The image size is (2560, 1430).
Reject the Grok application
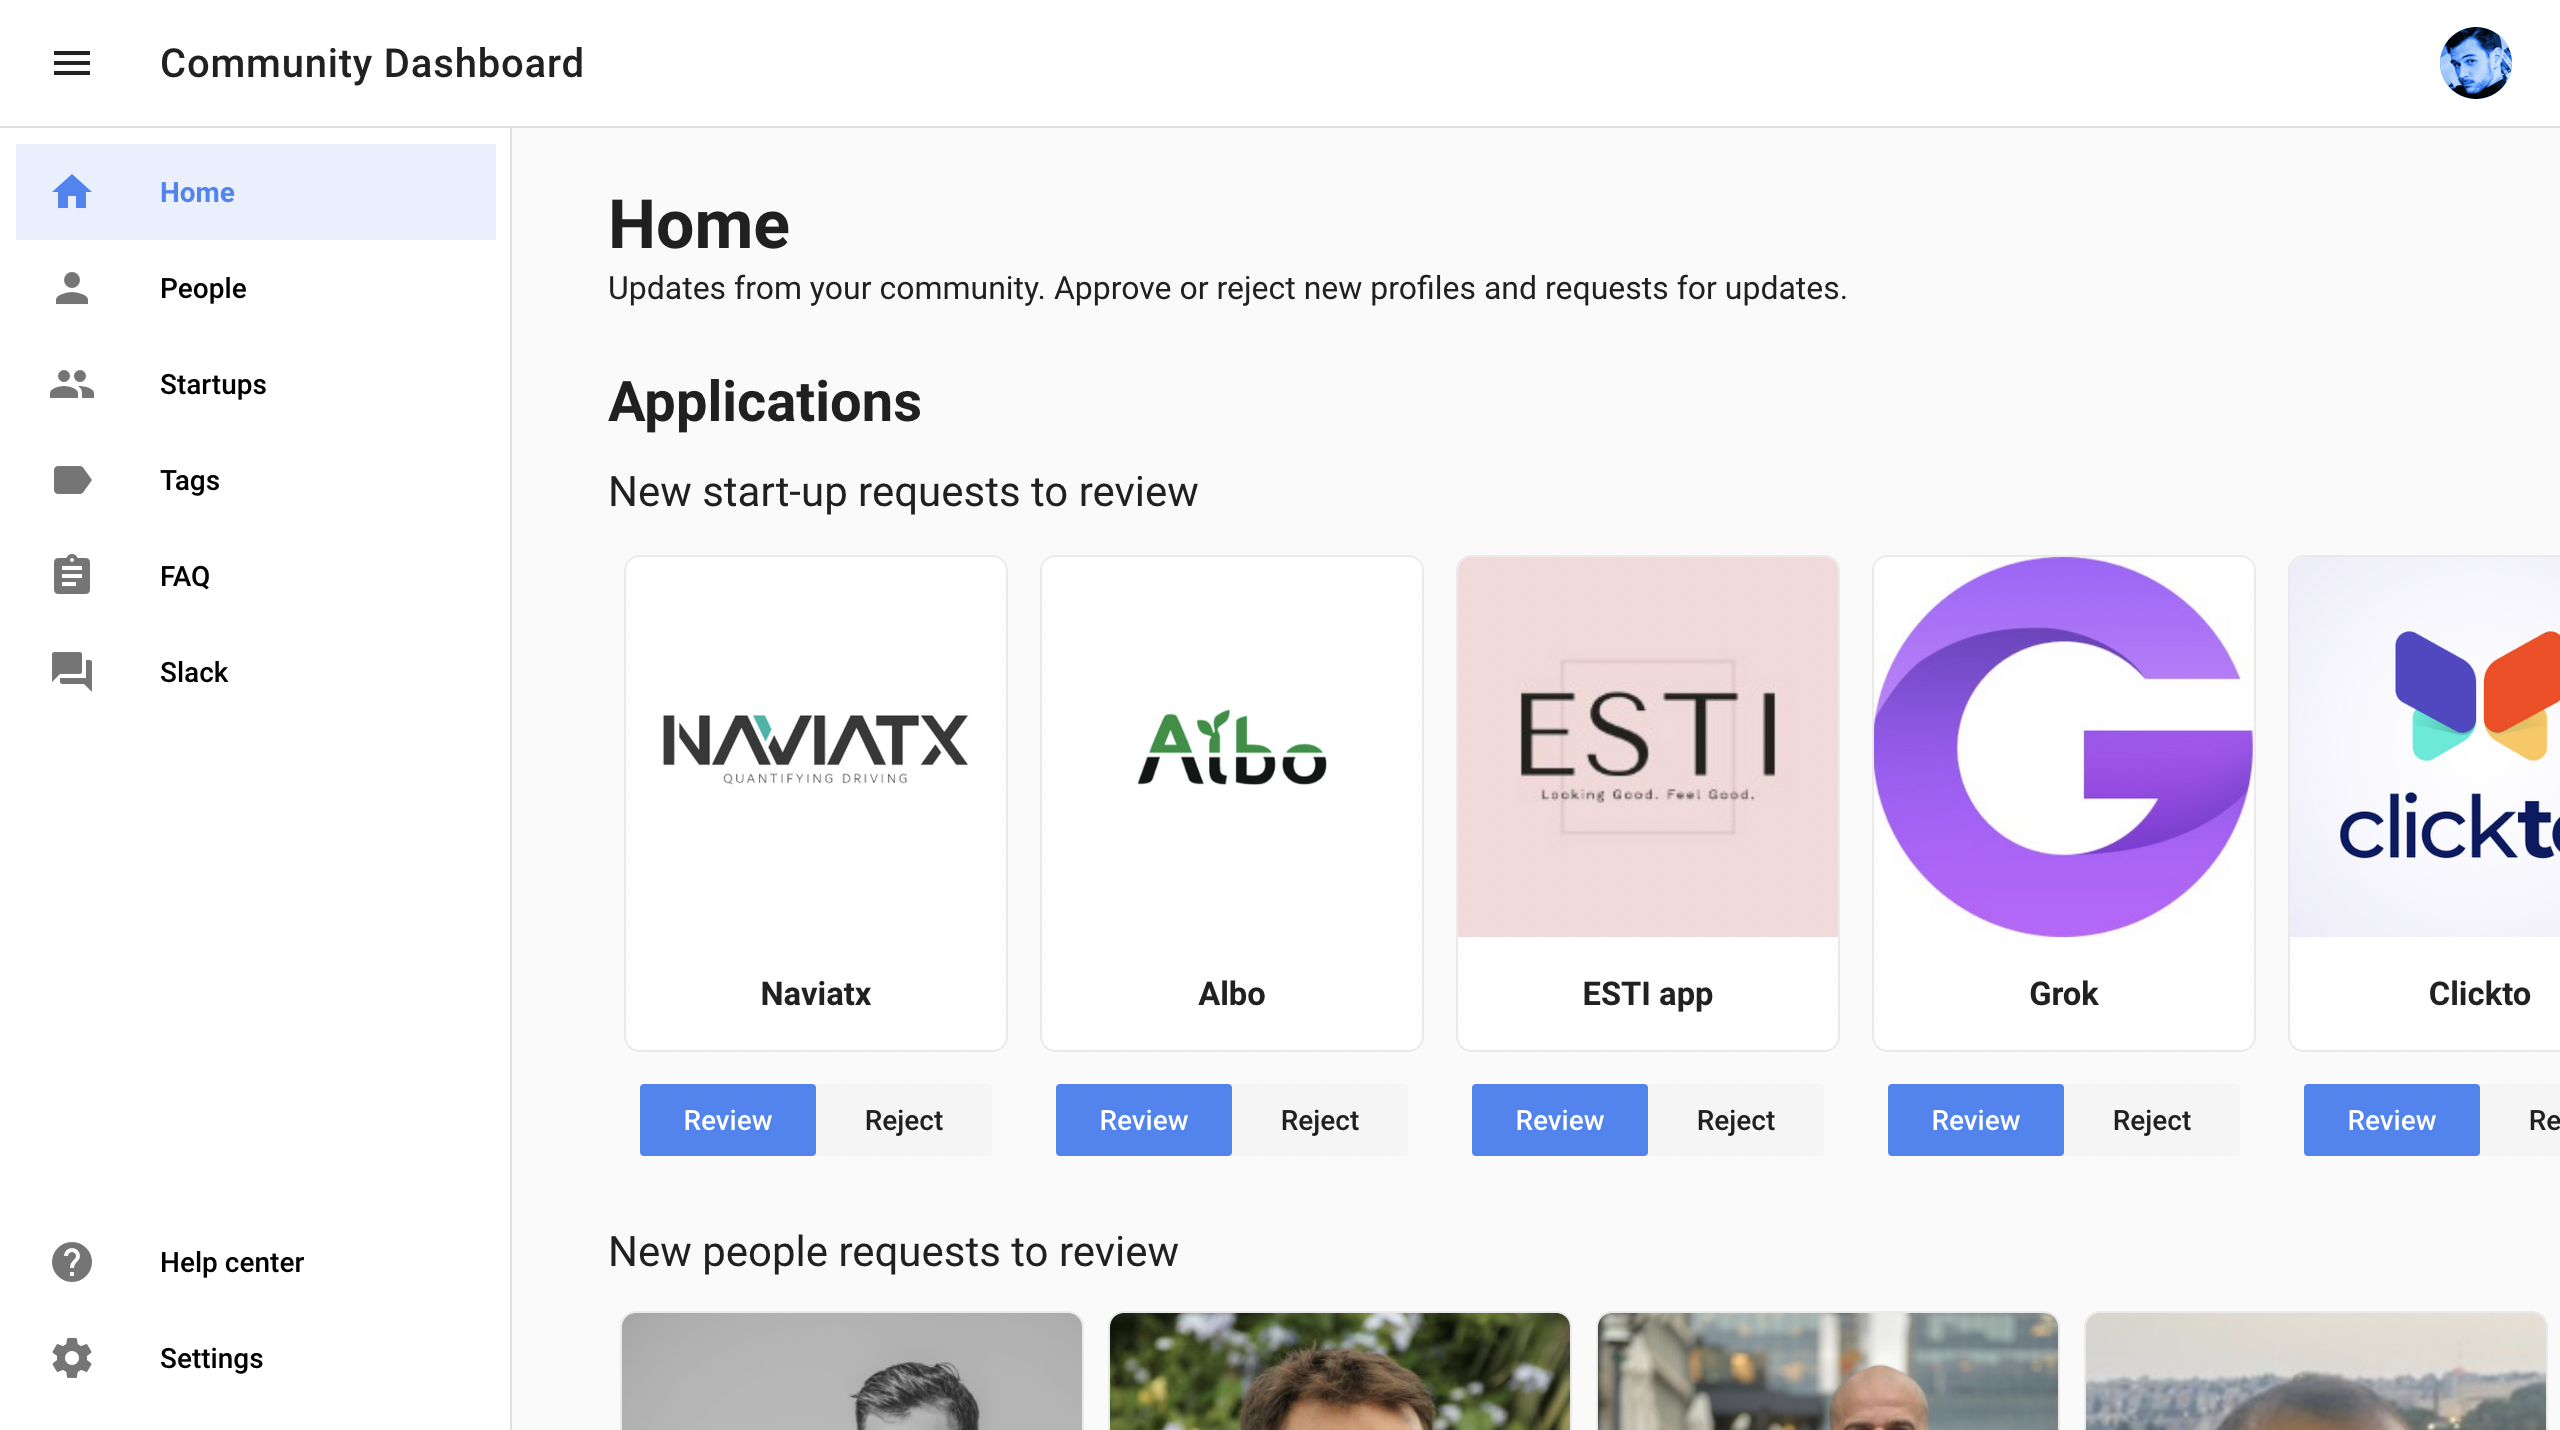2152,1120
